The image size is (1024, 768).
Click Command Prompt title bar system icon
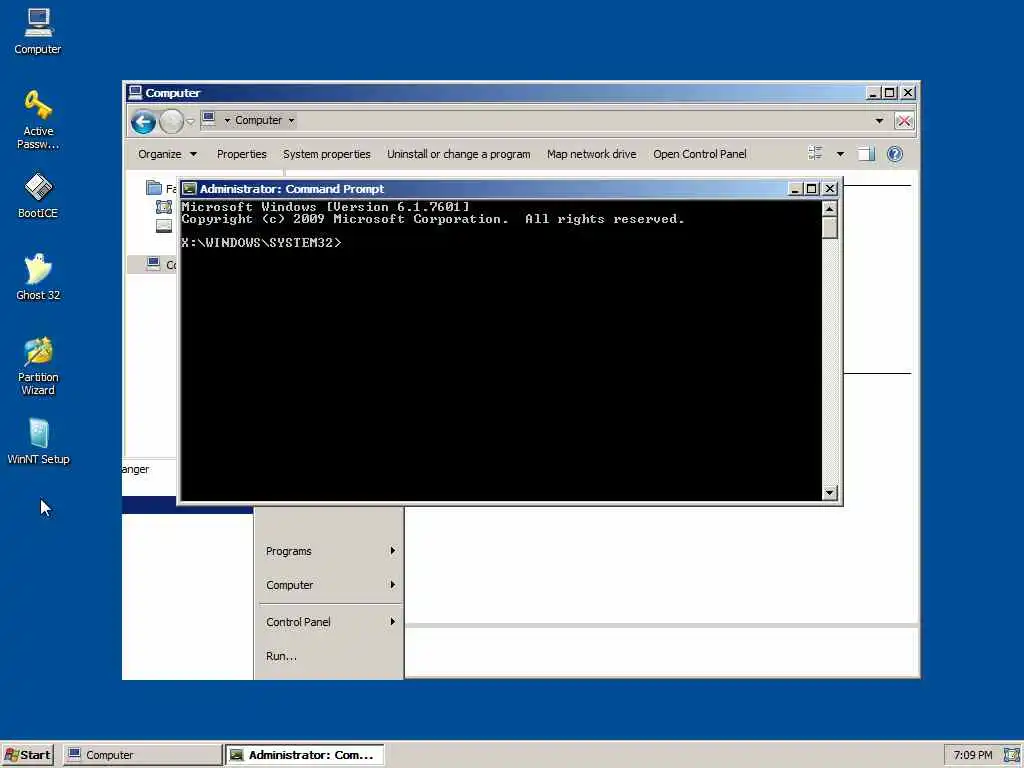[x=189, y=189]
